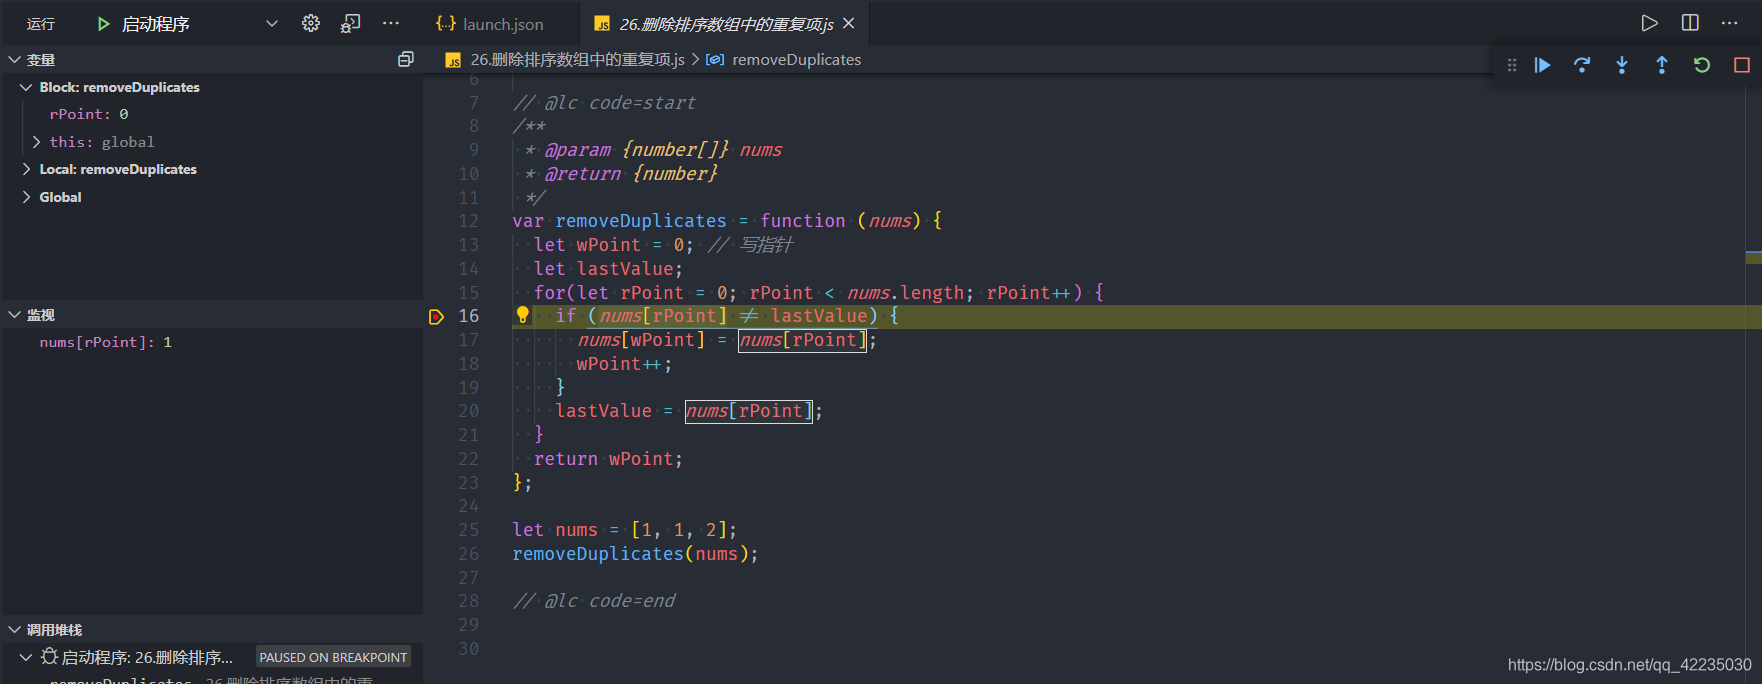Click 'return wPoint;' on line 22
This screenshot has height=684, width=1762.
coord(608,459)
